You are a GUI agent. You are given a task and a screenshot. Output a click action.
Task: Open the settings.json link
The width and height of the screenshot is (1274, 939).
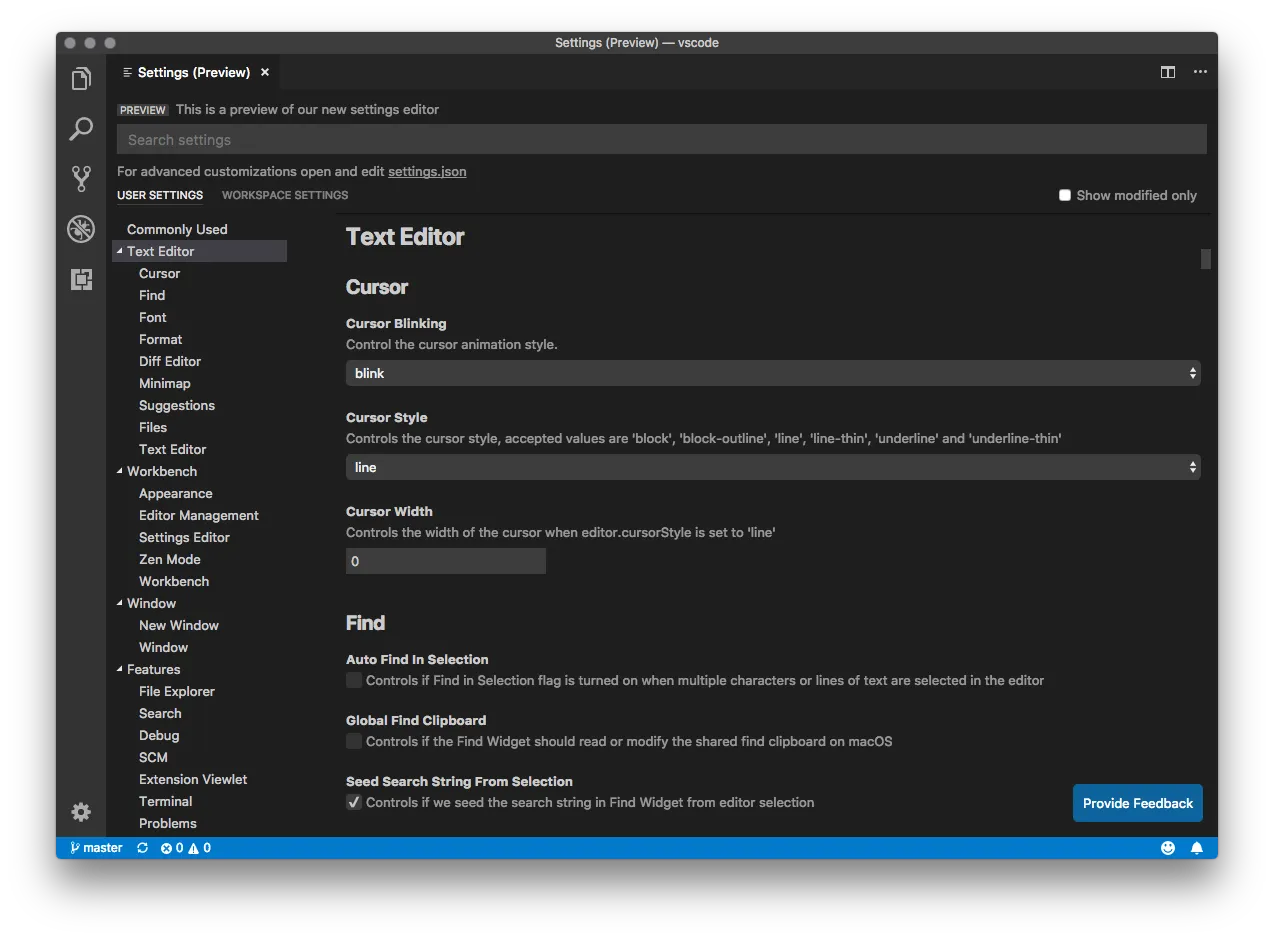427,171
